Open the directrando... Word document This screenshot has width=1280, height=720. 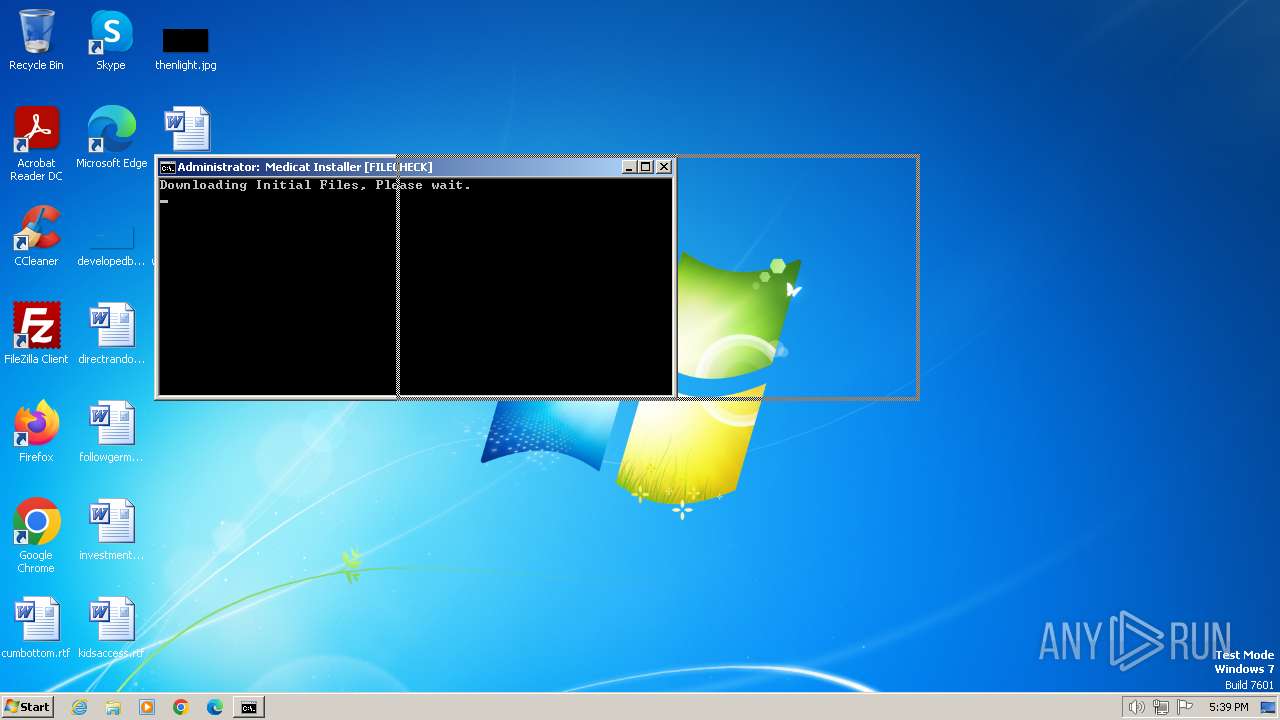111,334
